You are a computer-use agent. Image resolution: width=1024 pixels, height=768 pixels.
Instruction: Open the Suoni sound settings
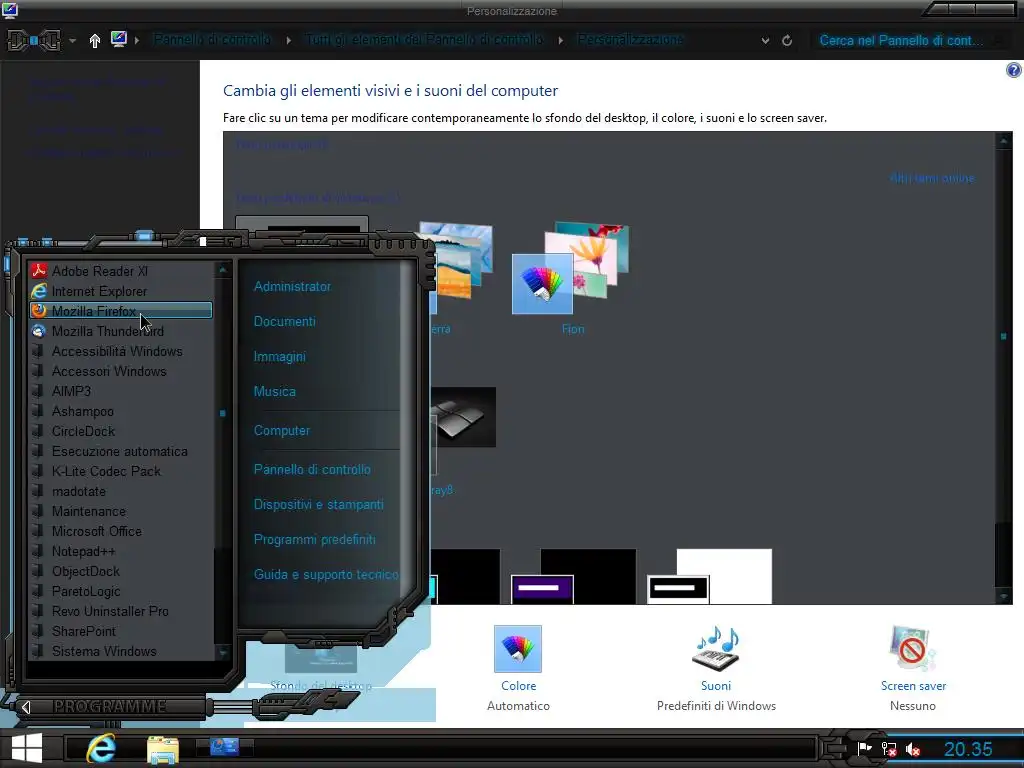[716, 668]
